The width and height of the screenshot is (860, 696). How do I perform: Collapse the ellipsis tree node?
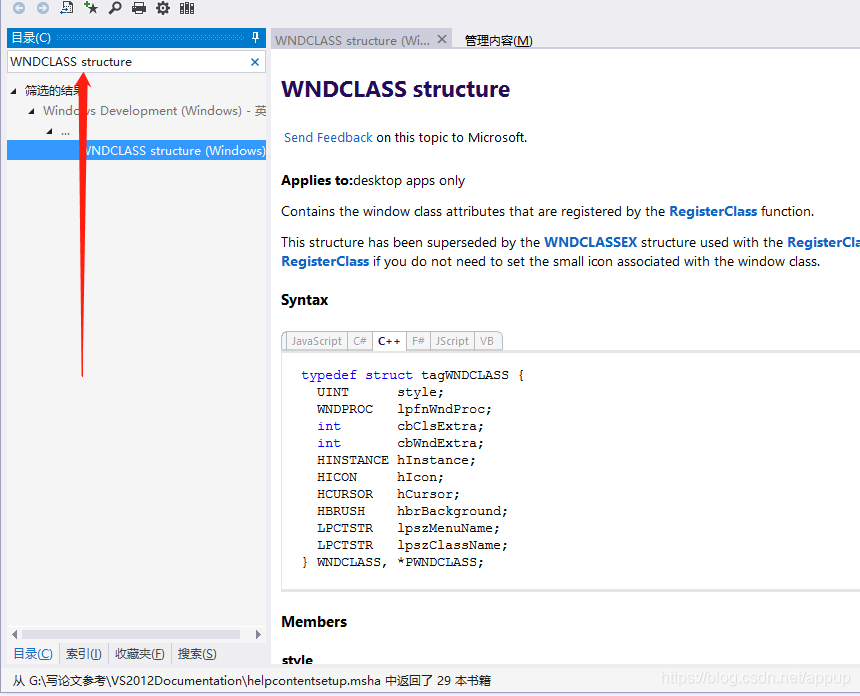point(49,131)
